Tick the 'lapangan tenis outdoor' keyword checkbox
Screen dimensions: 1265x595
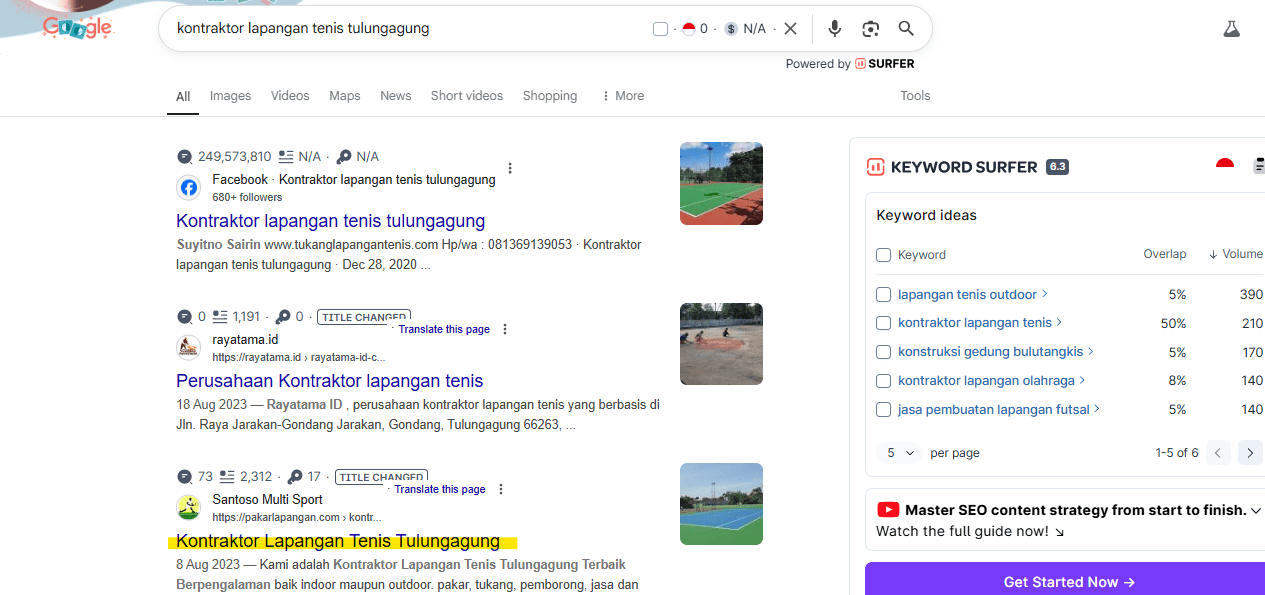pos(883,295)
